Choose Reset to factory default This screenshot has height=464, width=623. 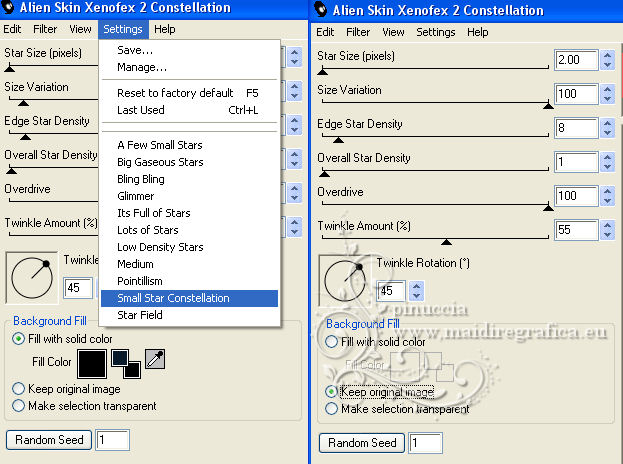tap(190, 93)
